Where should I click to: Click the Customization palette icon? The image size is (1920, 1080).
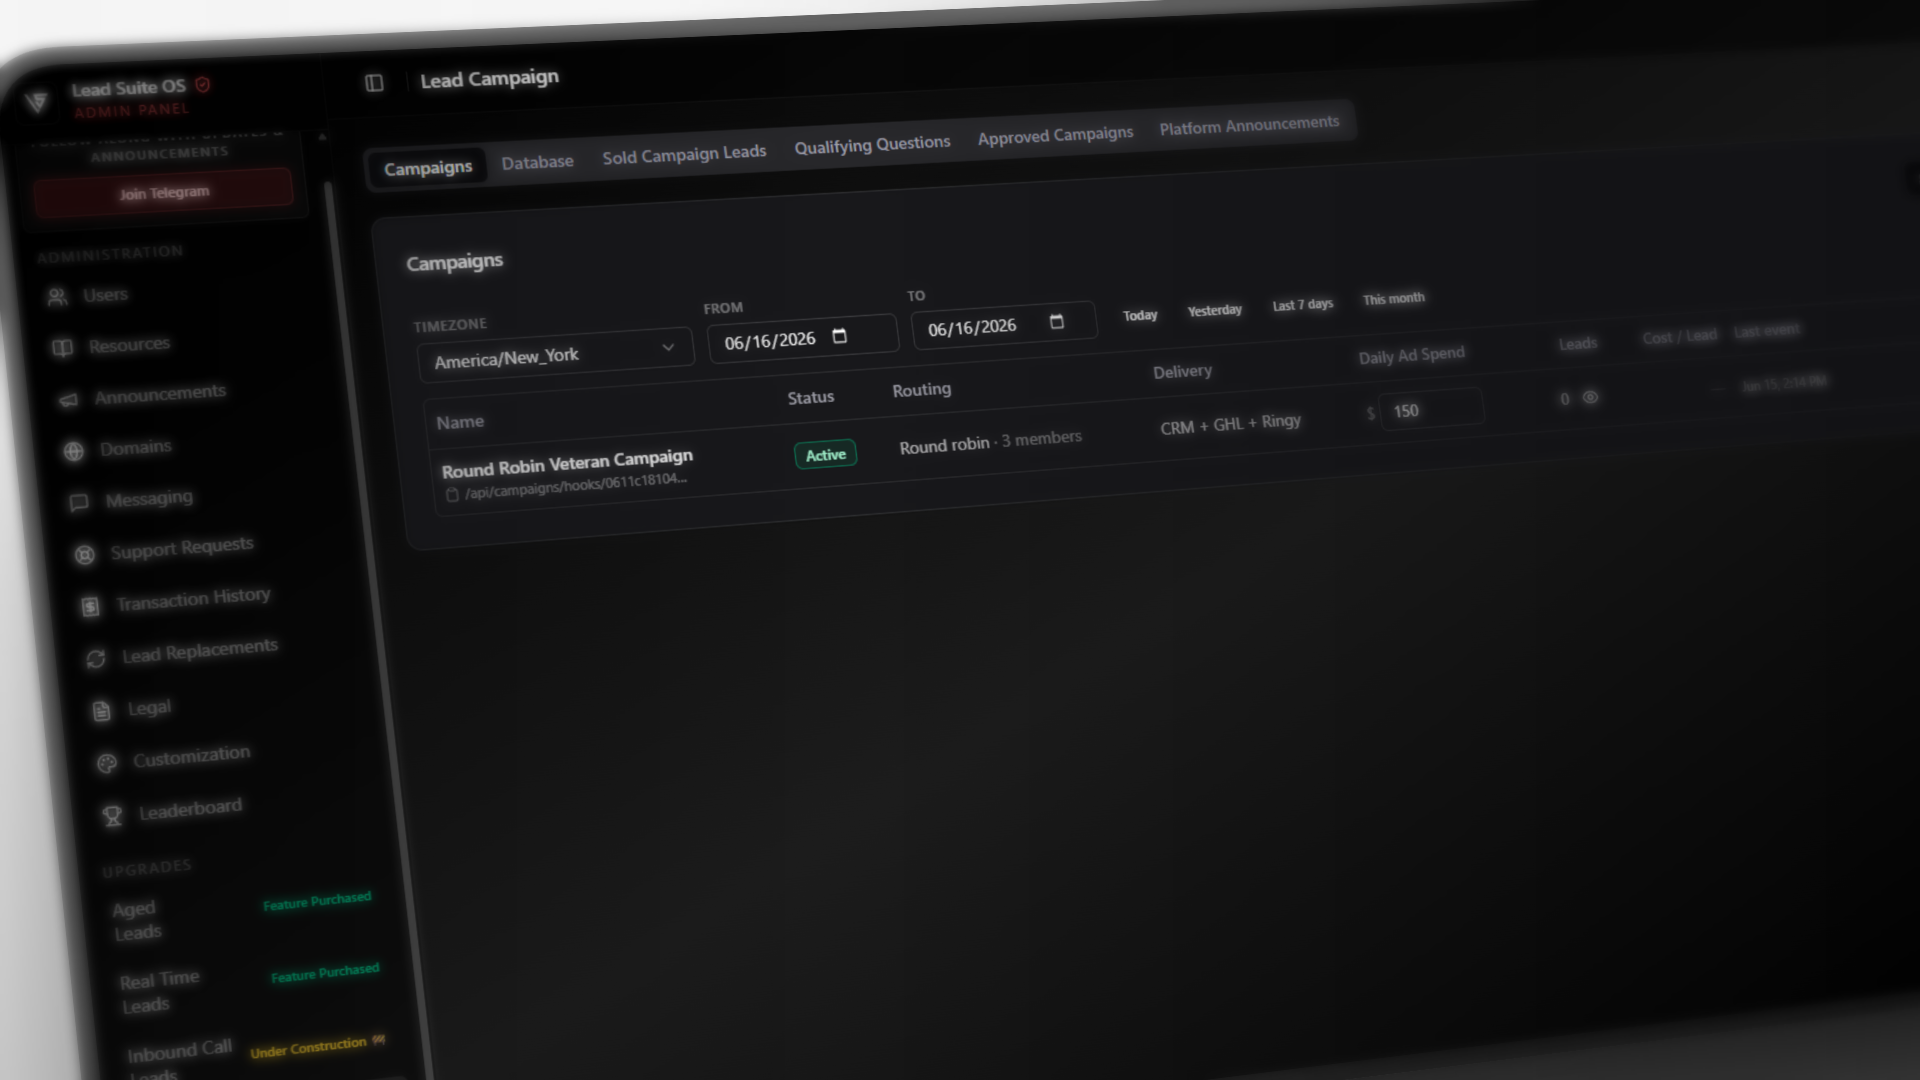[107, 763]
